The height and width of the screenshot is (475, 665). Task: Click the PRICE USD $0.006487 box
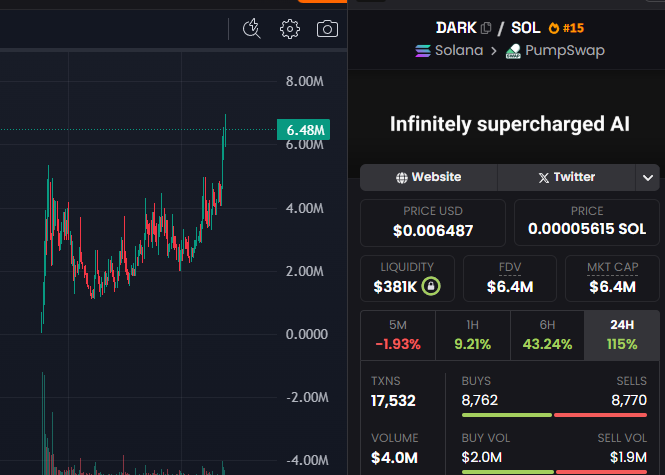[433, 223]
